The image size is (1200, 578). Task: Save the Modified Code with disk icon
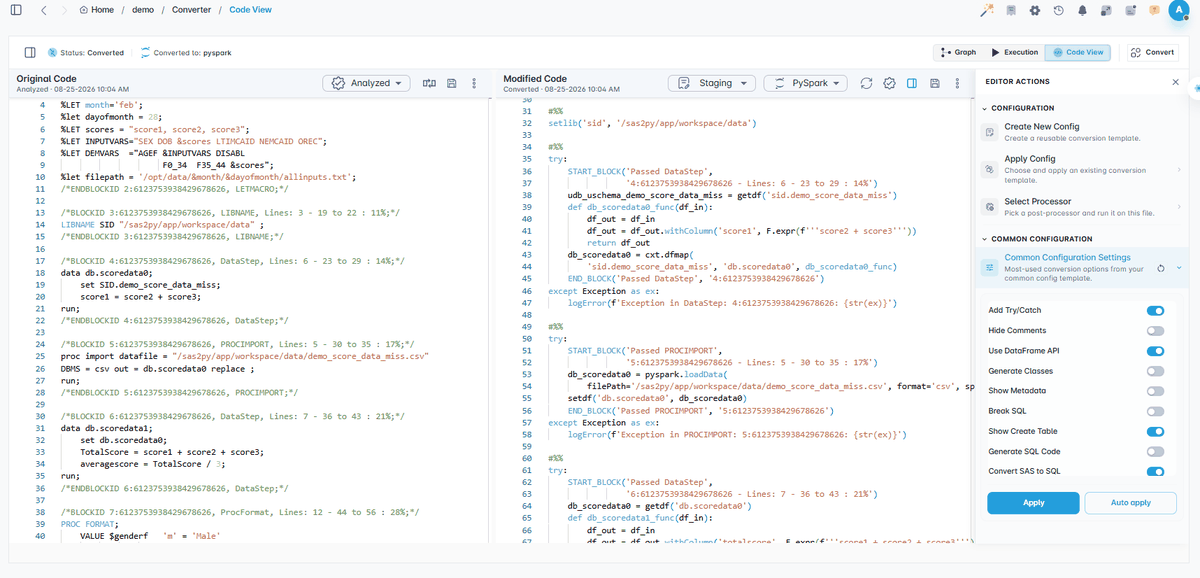click(934, 83)
